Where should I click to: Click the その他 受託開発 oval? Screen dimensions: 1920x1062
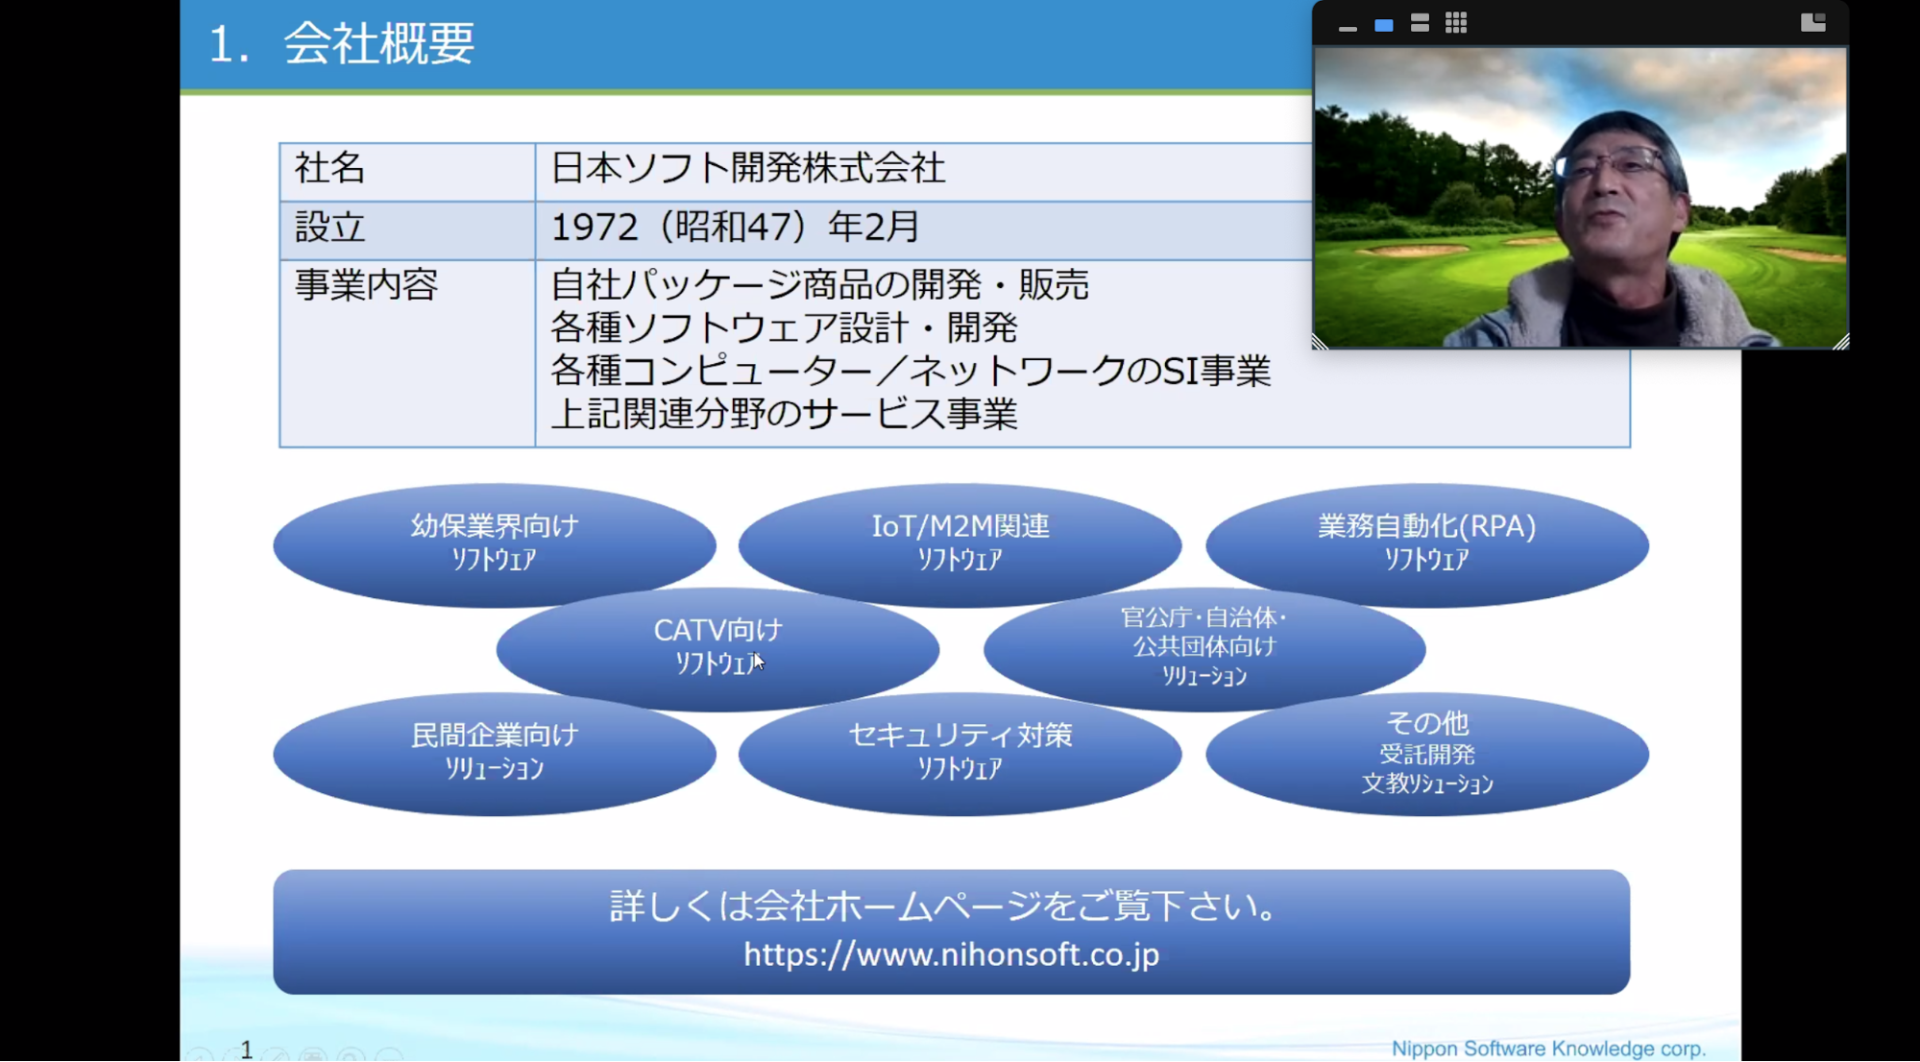(x=1427, y=754)
